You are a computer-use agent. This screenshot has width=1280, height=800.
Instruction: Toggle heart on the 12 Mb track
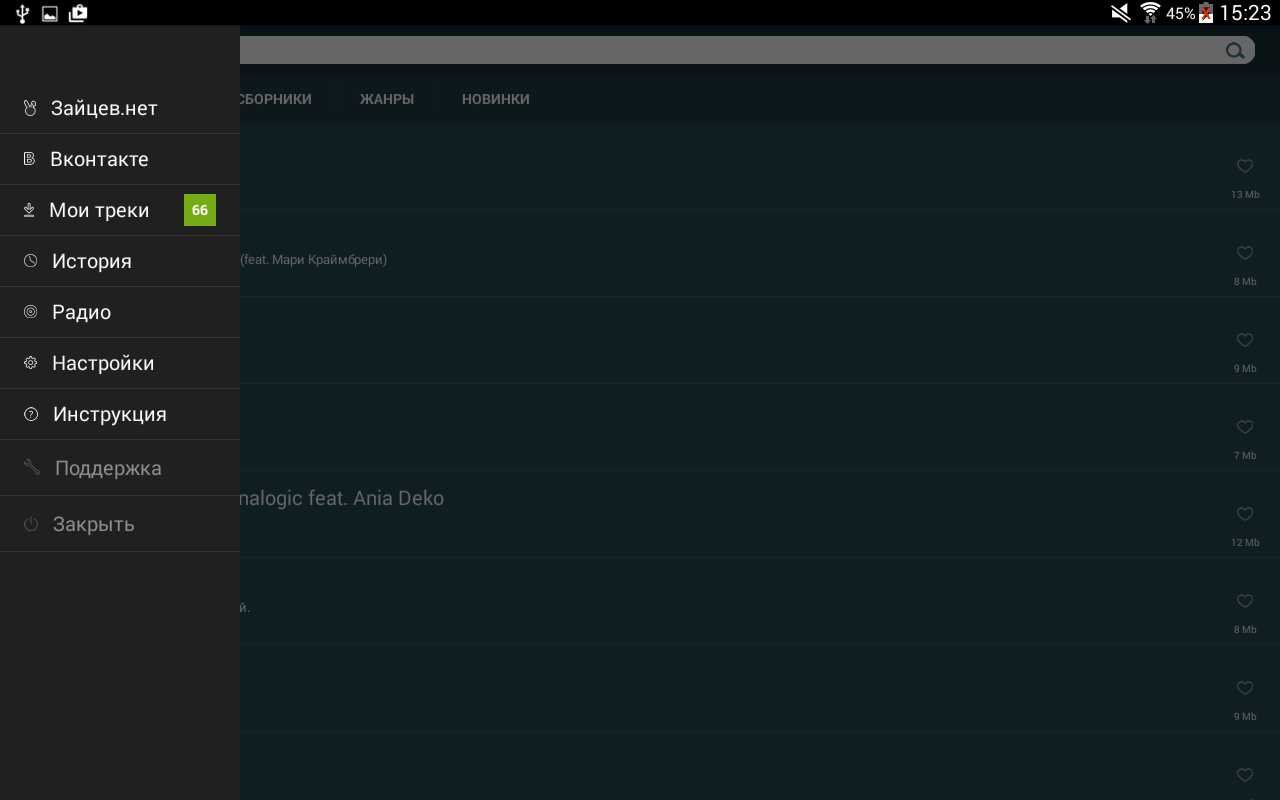[x=1245, y=514]
